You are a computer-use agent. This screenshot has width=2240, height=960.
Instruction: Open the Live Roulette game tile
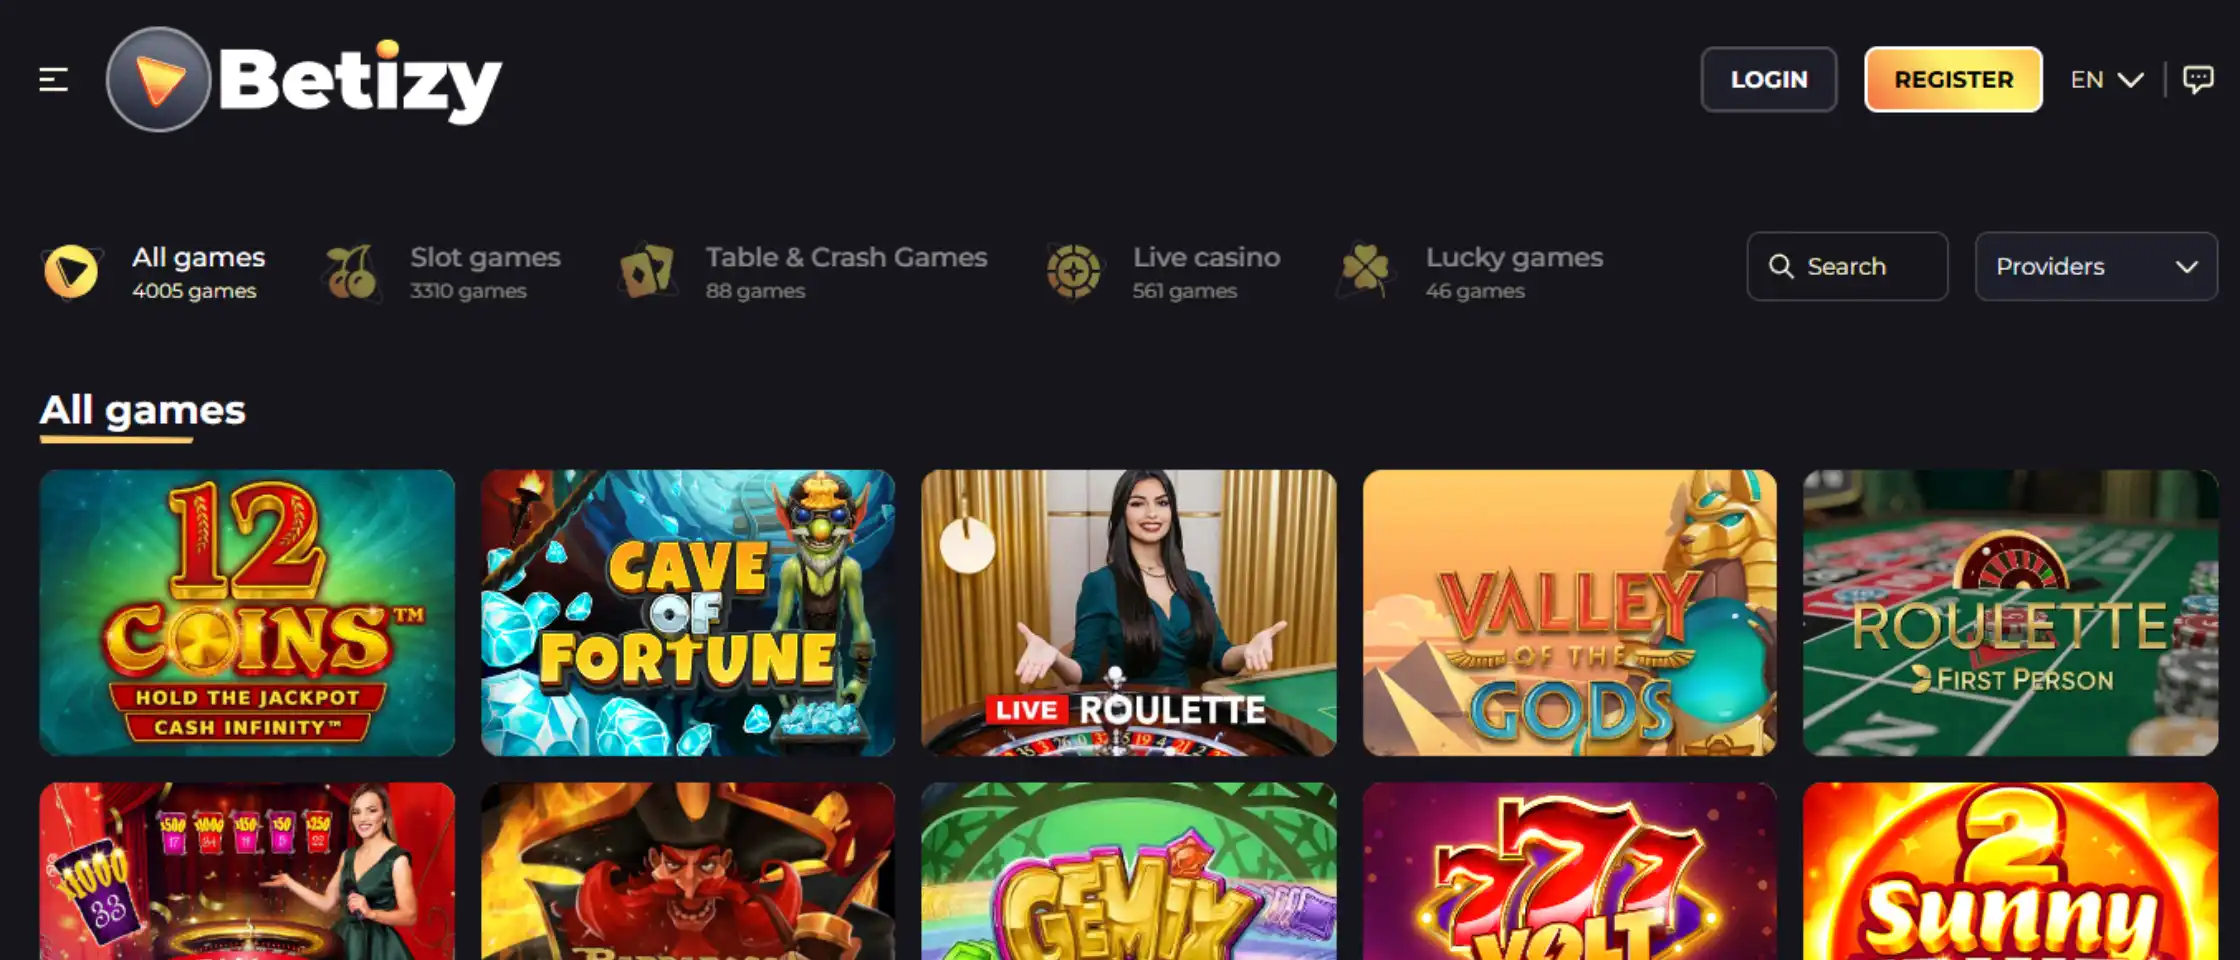(1129, 613)
